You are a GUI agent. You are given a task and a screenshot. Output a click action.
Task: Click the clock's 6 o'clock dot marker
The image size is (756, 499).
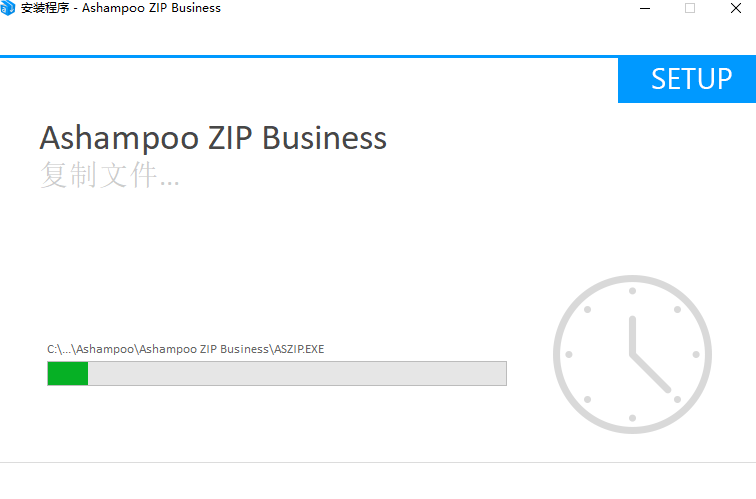pyautogui.click(x=632, y=418)
